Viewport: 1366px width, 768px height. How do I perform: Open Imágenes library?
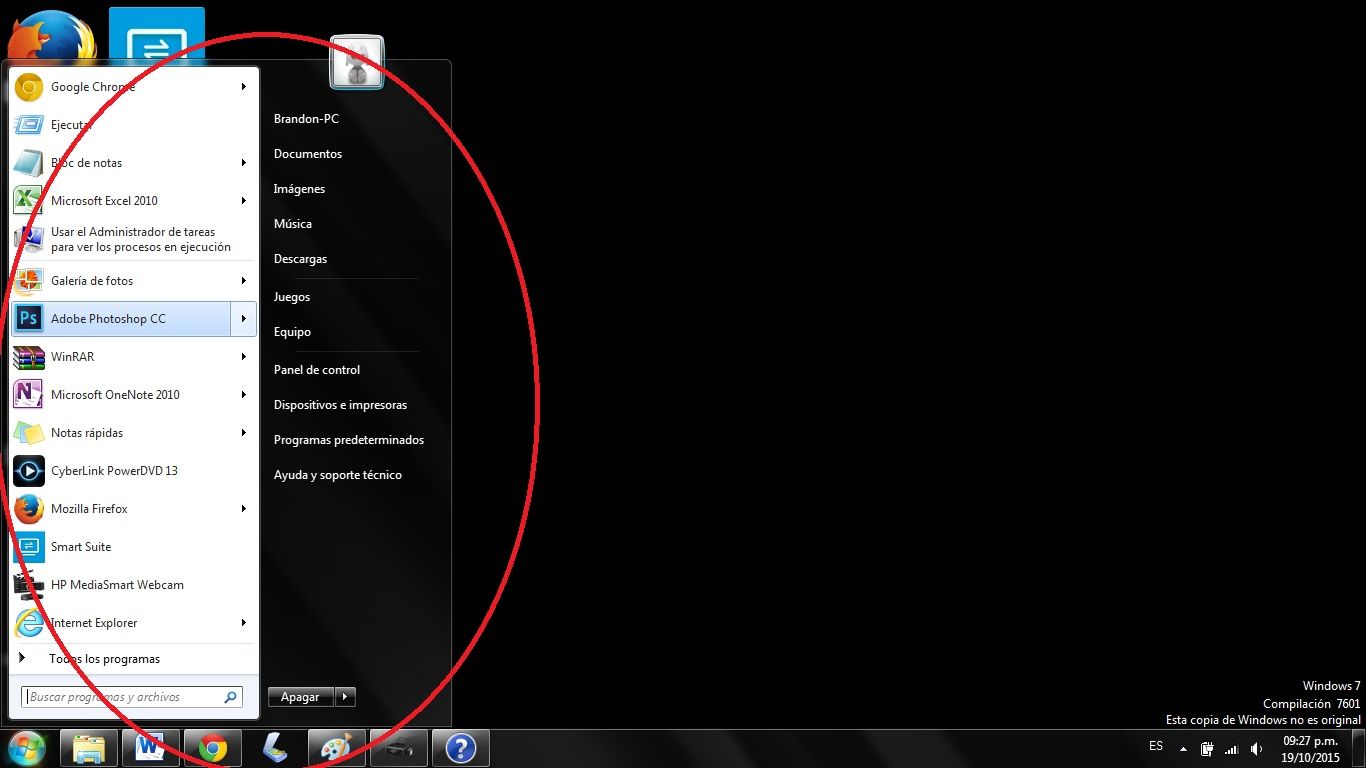point(299,189)
